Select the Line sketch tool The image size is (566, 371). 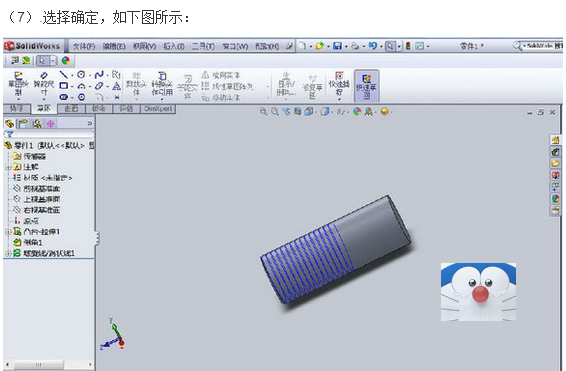(64, 75)
